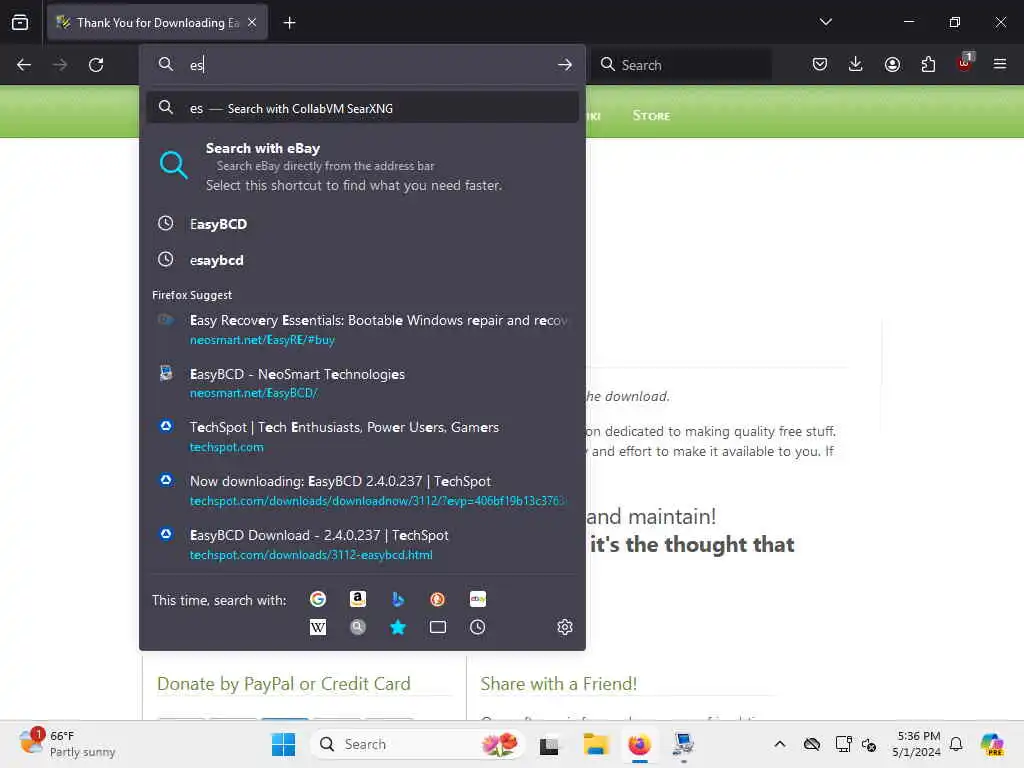Open the list all tabs dropdown
The image size is (1024, 768).
coord(825,22)
